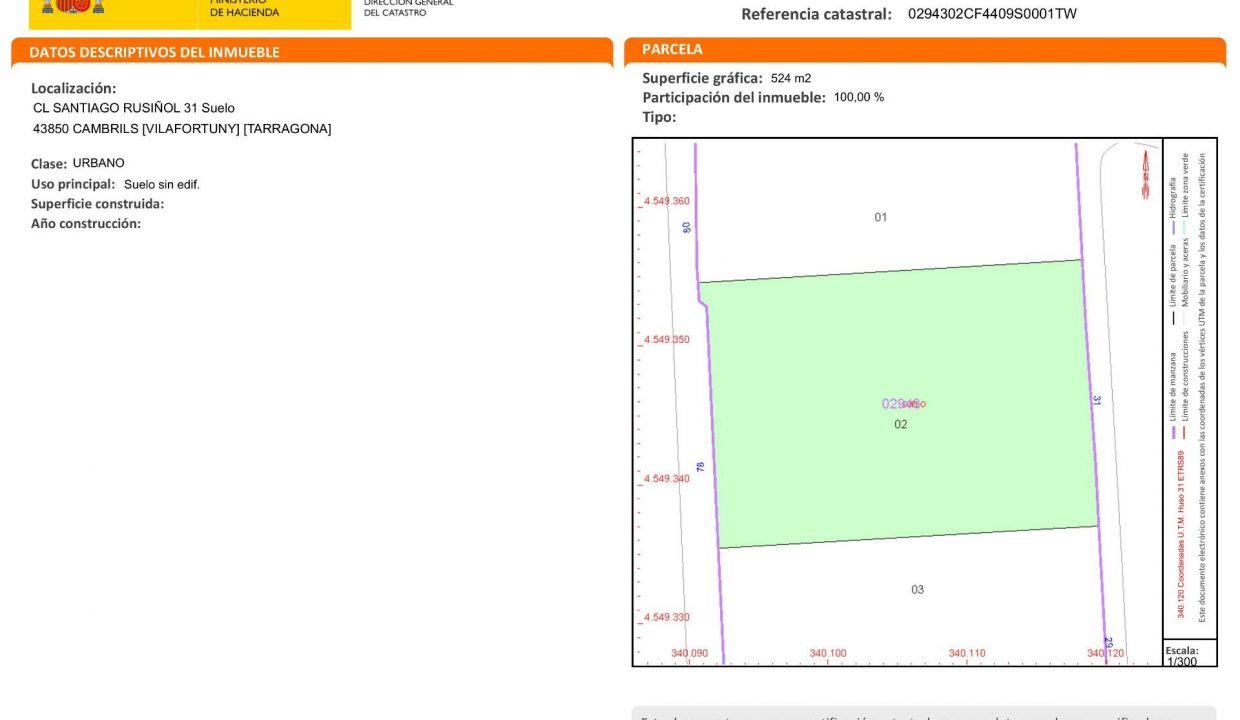Click cadastral reference 0294302CF4409S0001TW
This screenshot has width=1240, height=720.
[x=992, y=14]
